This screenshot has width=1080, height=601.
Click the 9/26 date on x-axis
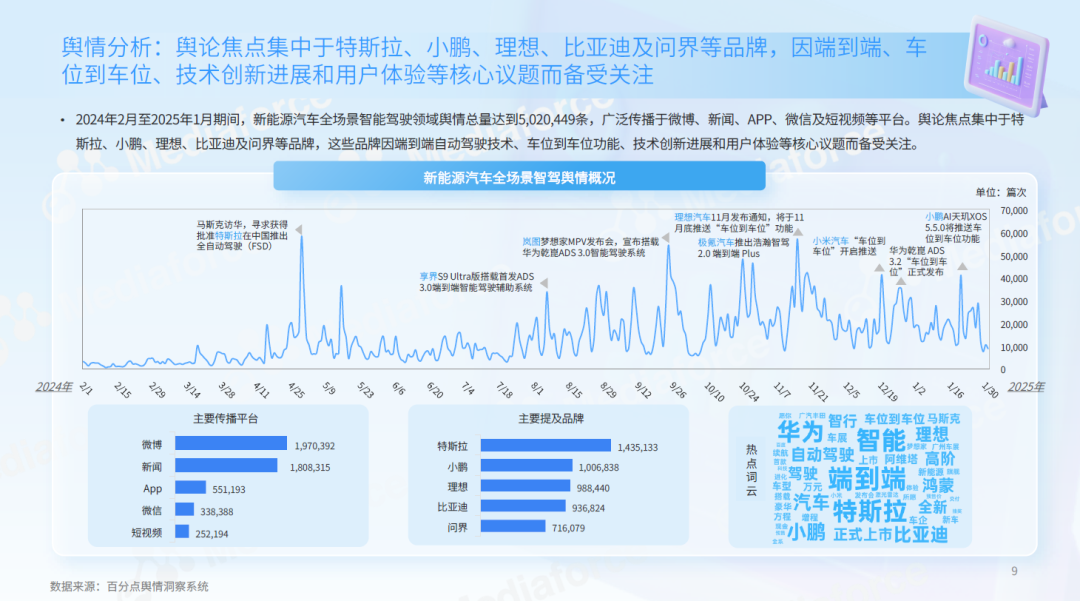[x=678, y=390]
